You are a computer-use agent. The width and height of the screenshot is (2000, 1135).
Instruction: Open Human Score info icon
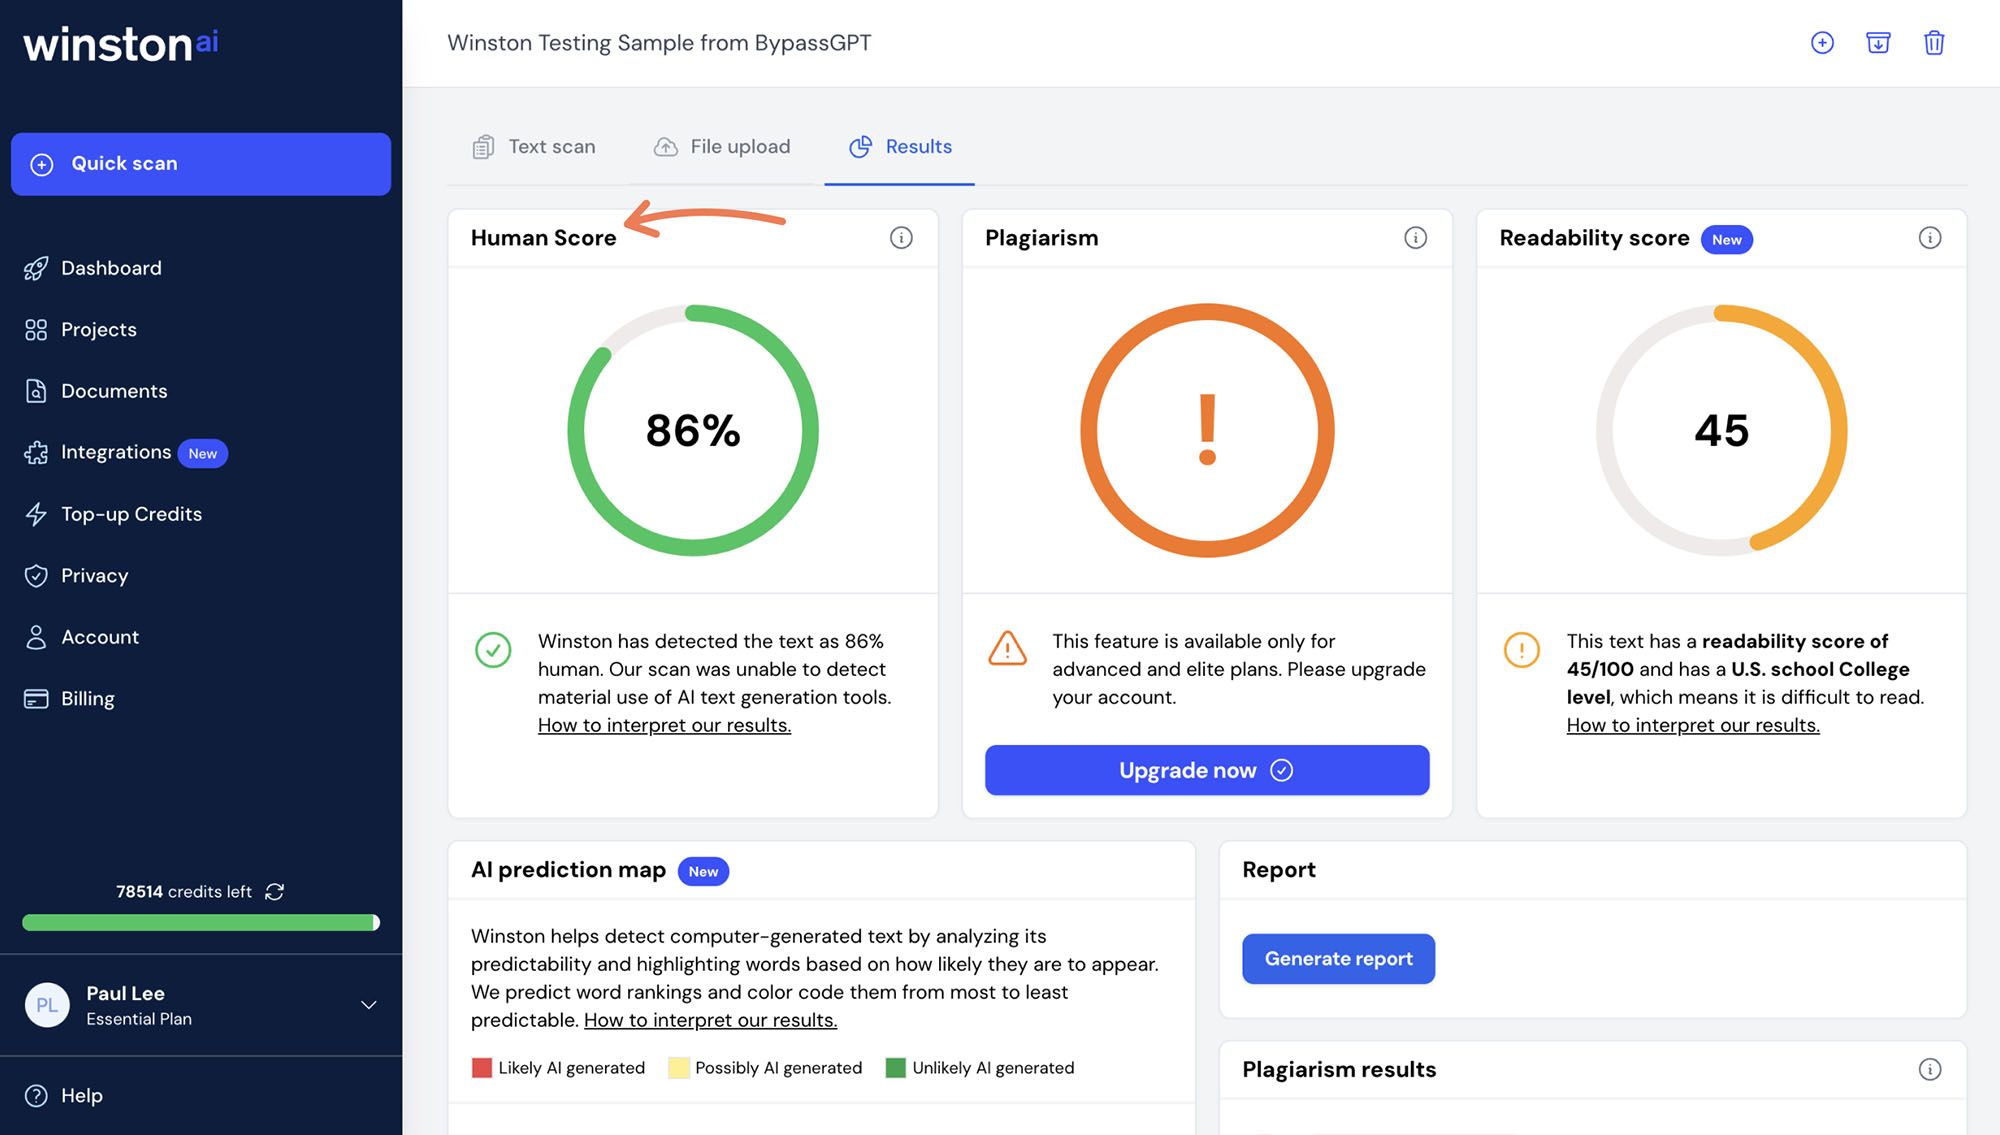pyautogui.click(x=900, y=238)
